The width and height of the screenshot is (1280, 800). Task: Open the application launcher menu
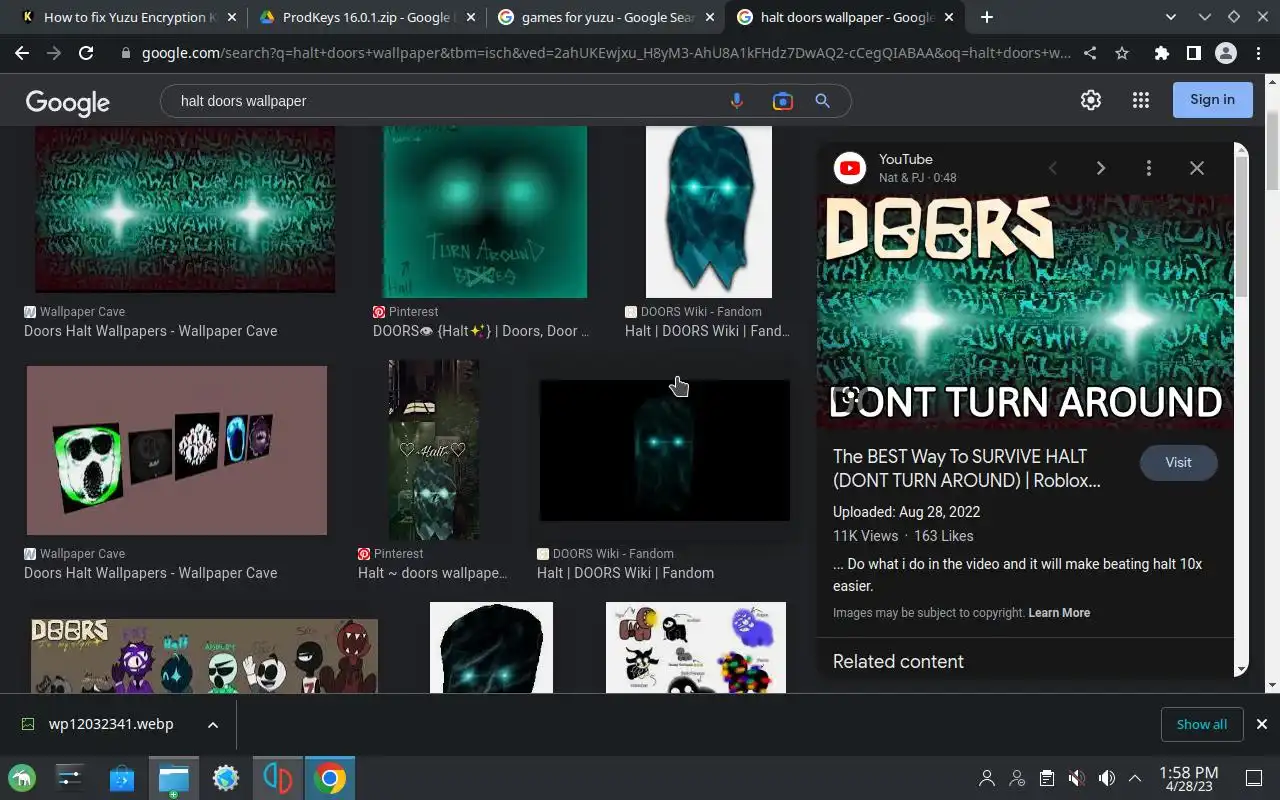tap(22, 778)
